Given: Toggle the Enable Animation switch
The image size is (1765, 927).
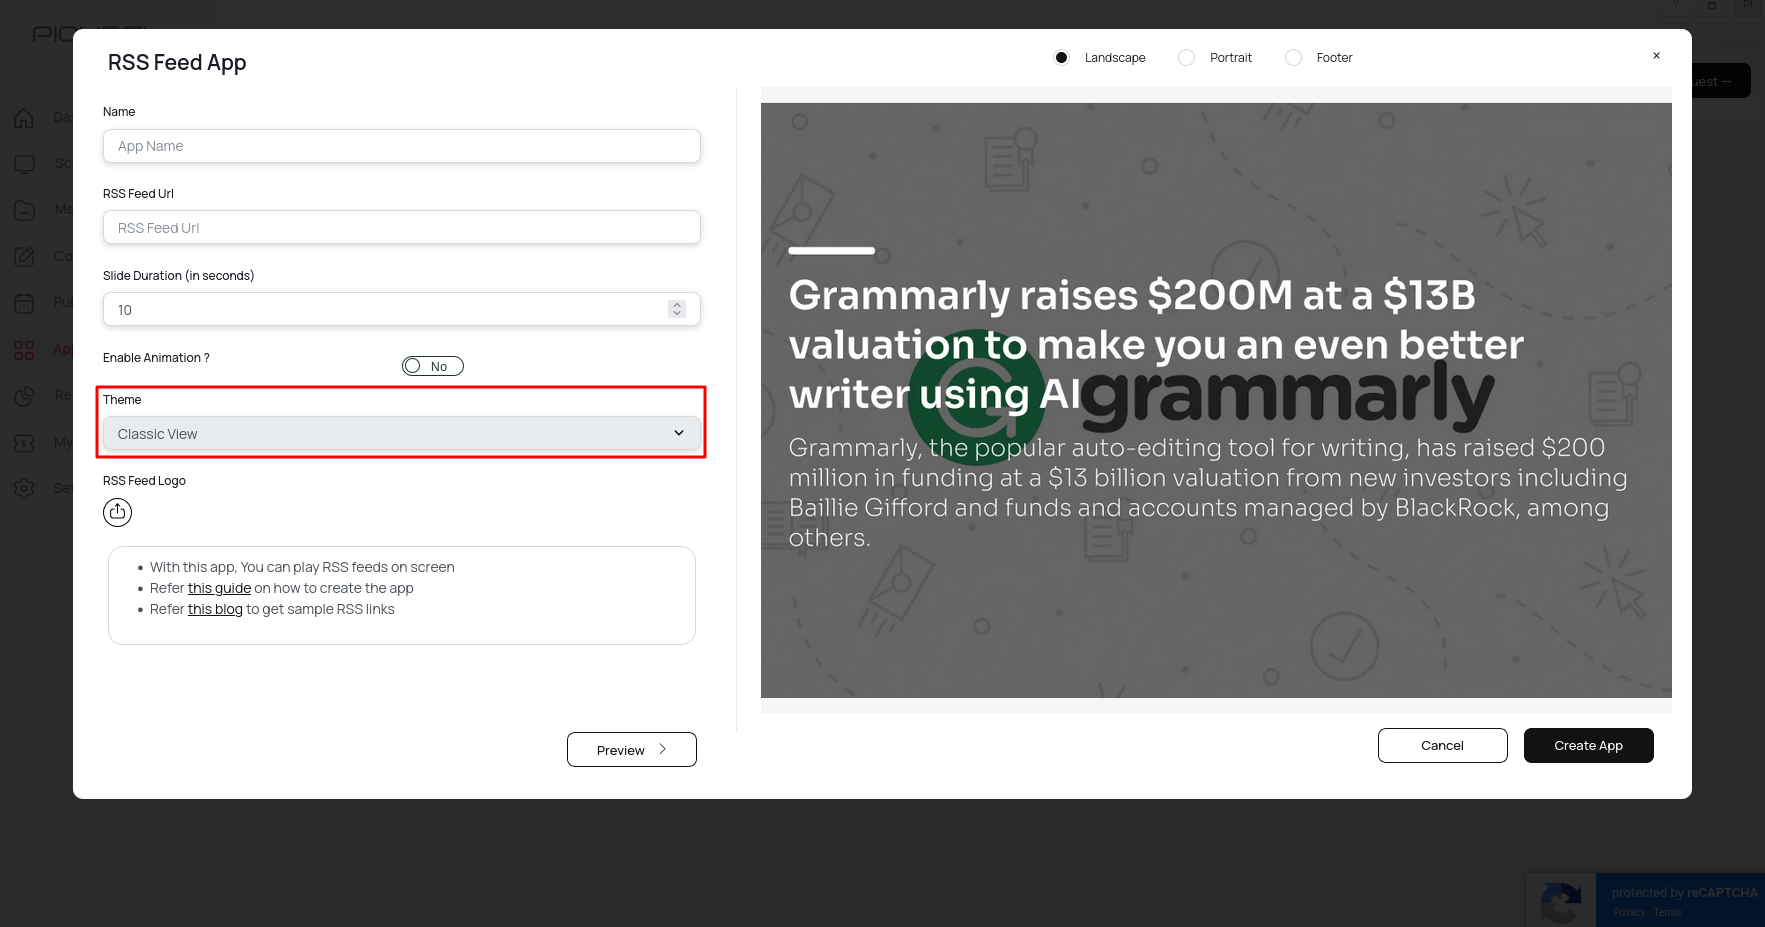Looking at the screenshot, I should [432, 366].
